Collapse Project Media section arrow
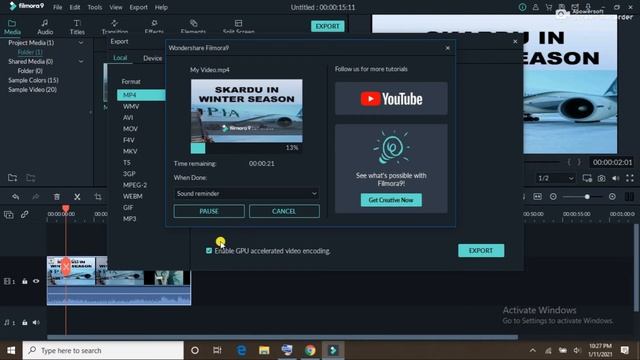The image size is (640, 360). (x=81, y=42)
